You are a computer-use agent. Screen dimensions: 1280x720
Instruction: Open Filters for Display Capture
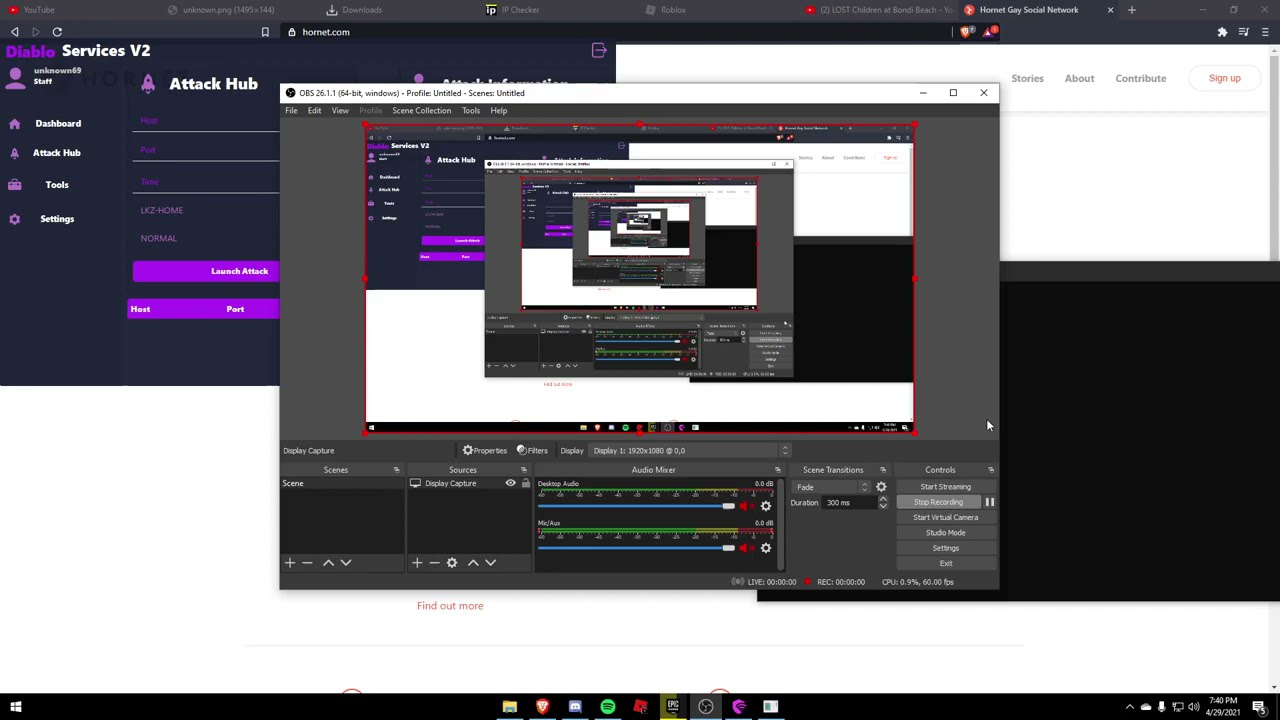pos(533,451)
